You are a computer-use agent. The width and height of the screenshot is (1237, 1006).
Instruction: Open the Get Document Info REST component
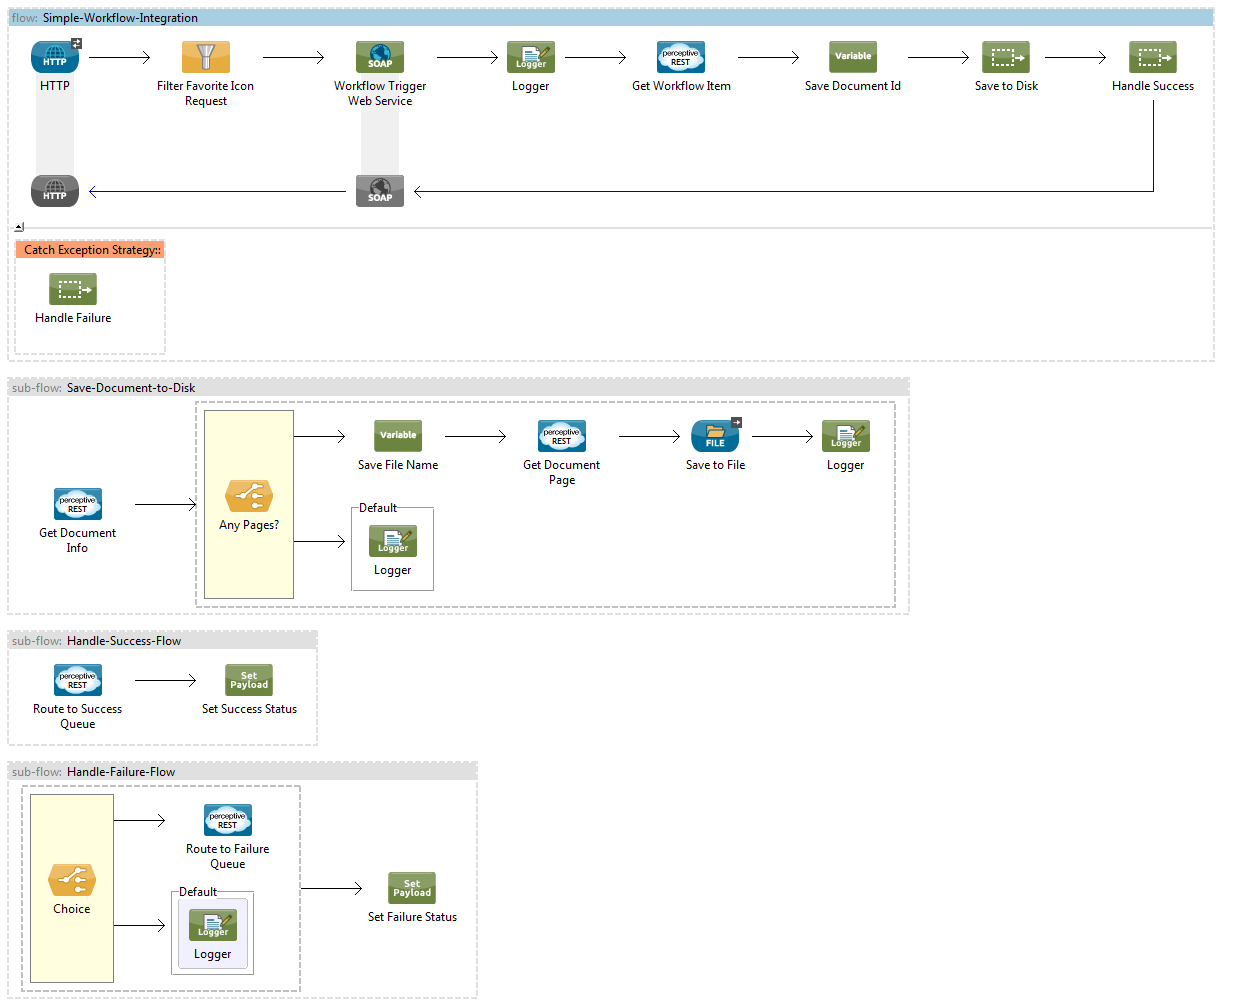pos(77,504)
